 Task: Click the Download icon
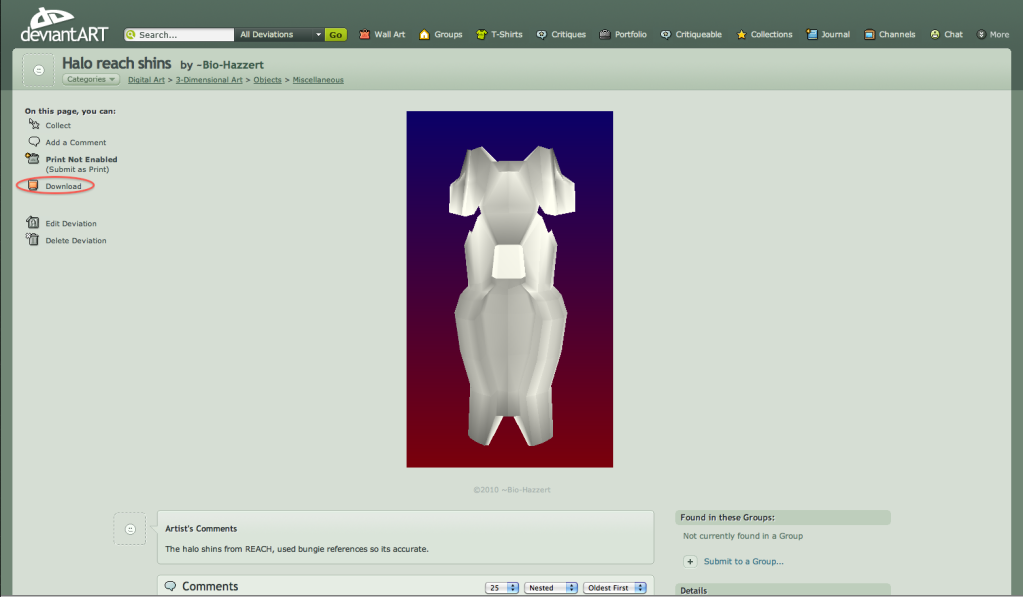click(x=33, y=185)
